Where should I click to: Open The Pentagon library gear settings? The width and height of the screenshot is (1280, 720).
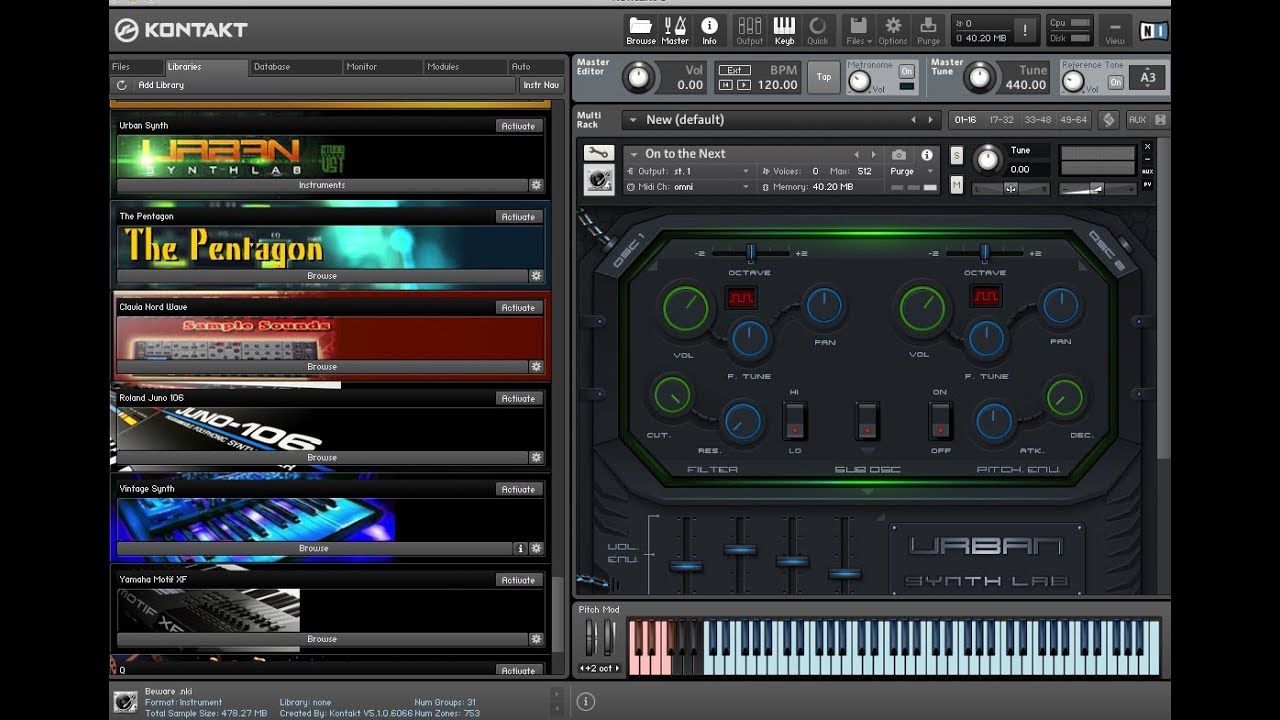point(536,276)
